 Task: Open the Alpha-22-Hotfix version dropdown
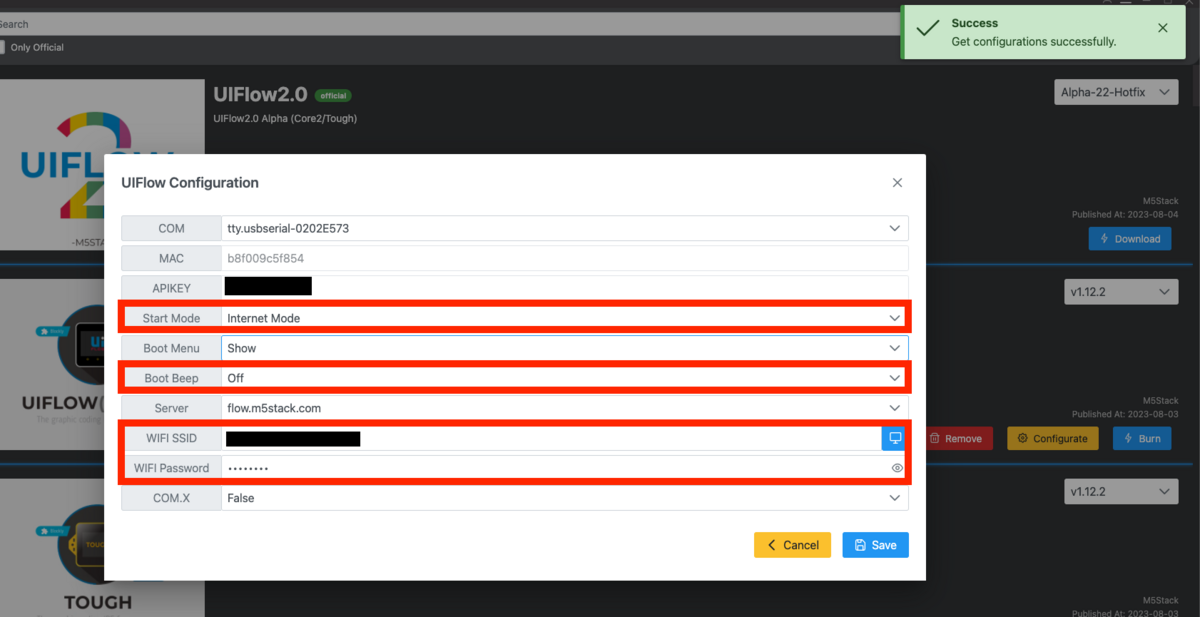1116,92
